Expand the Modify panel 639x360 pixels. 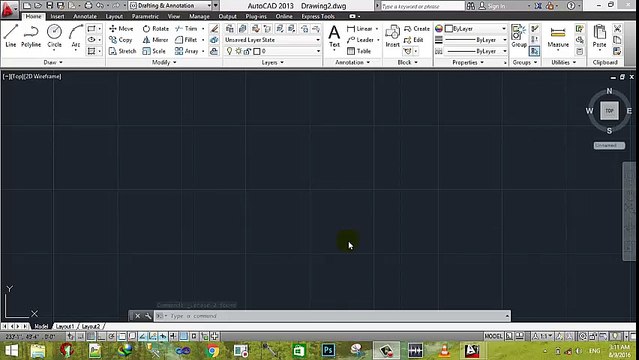(164, 62)
